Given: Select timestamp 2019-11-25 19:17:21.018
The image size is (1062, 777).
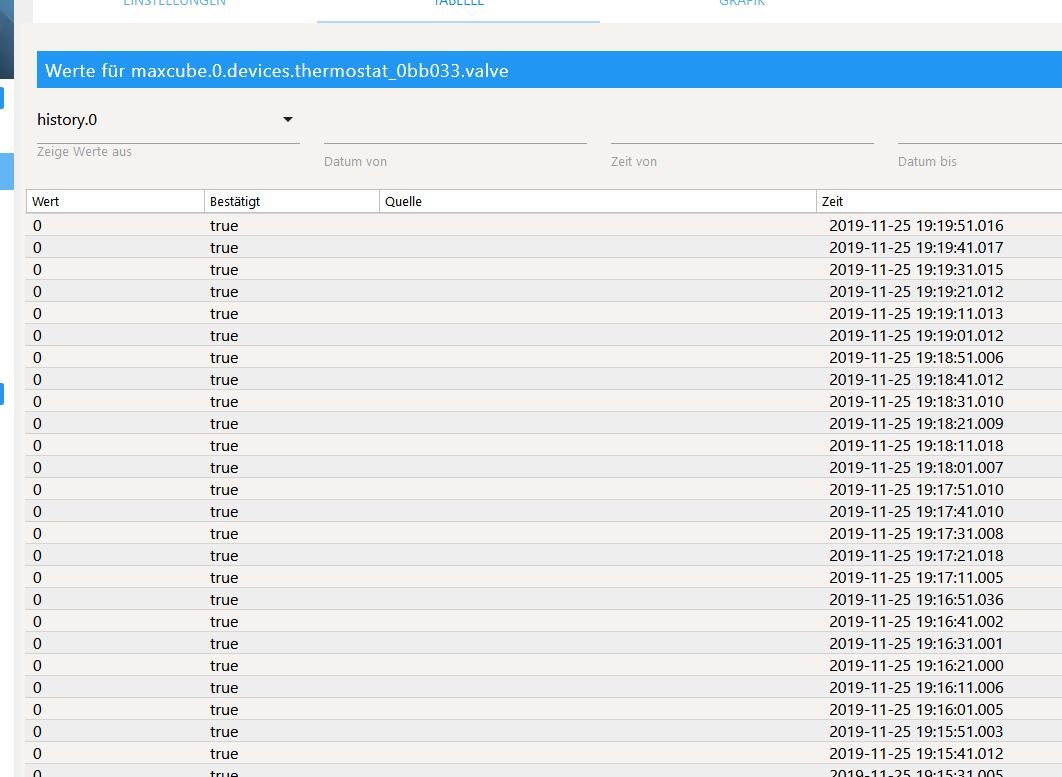Looking at the screenshot, I should (x=916, y=556).
